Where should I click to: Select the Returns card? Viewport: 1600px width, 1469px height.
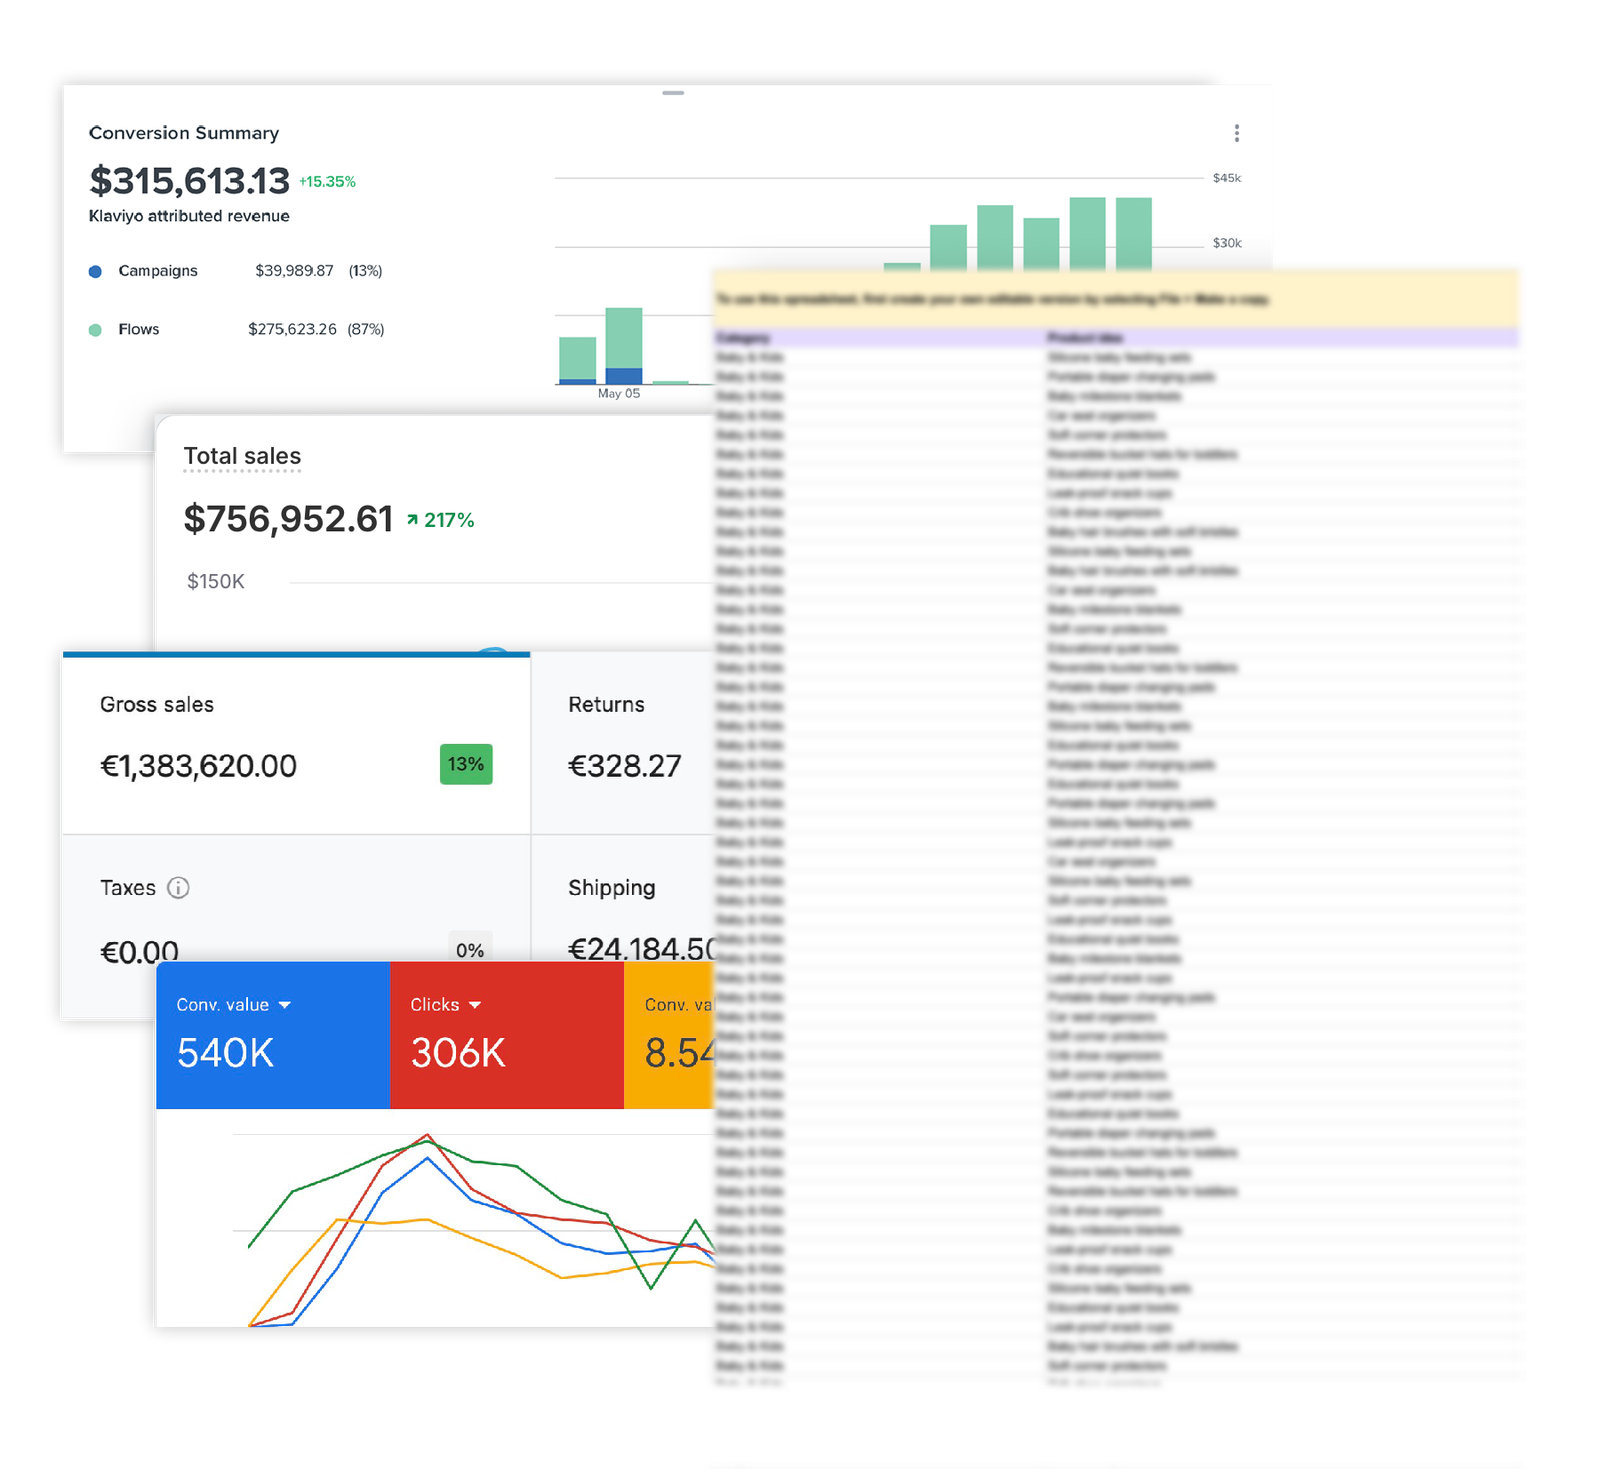click(622, 744)
